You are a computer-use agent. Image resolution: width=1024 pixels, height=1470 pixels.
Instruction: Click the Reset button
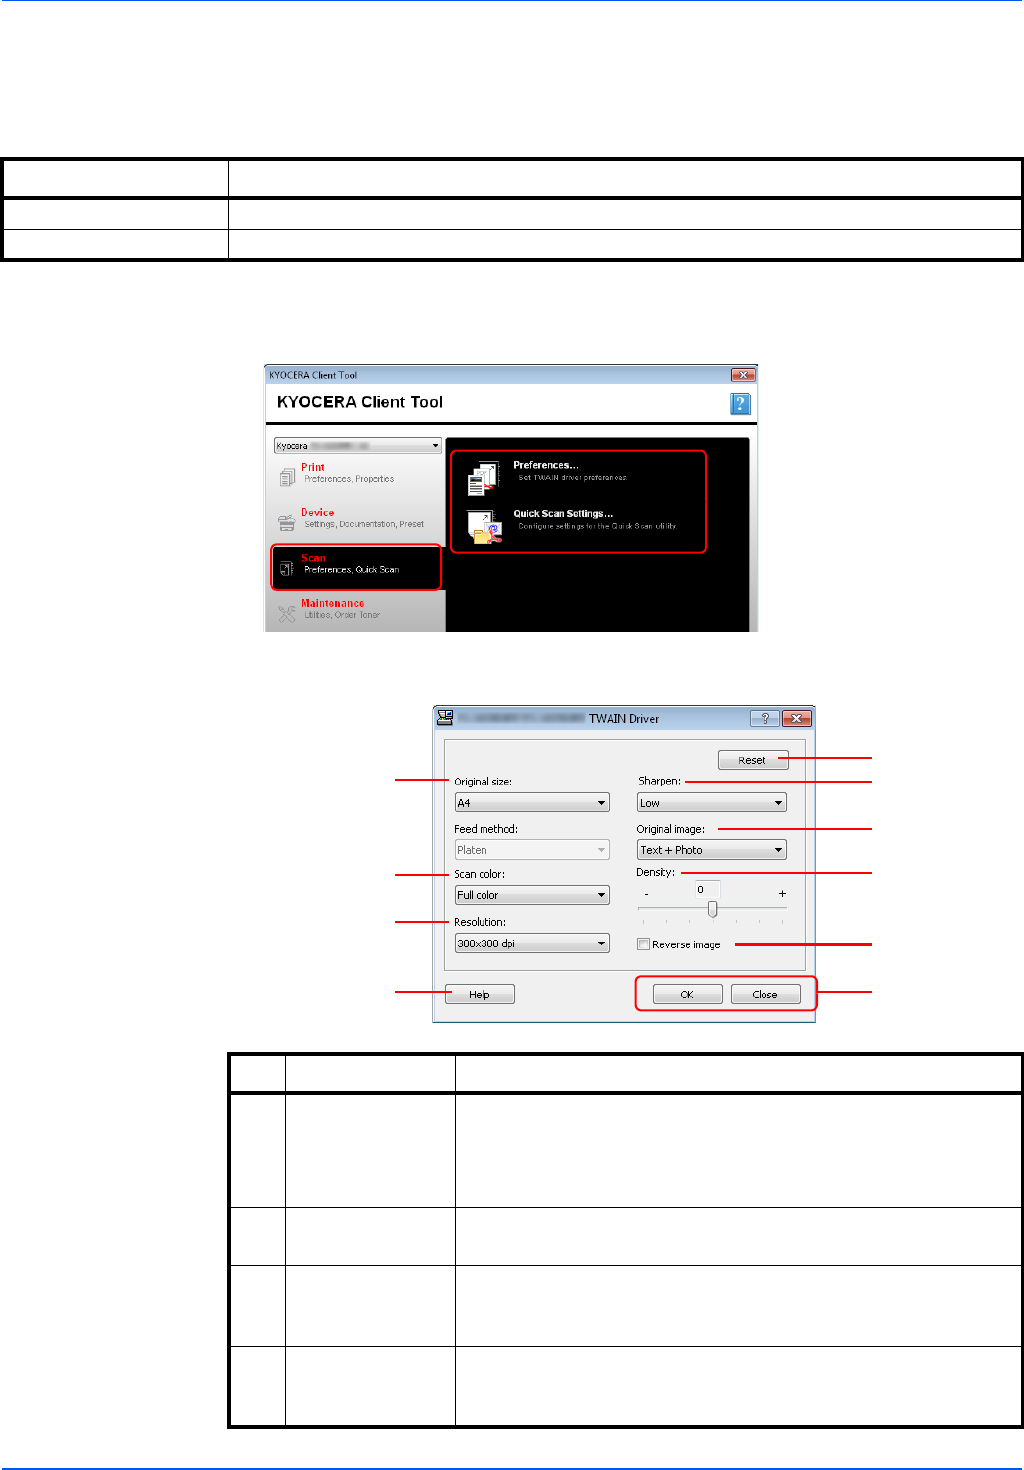point(753,760)
